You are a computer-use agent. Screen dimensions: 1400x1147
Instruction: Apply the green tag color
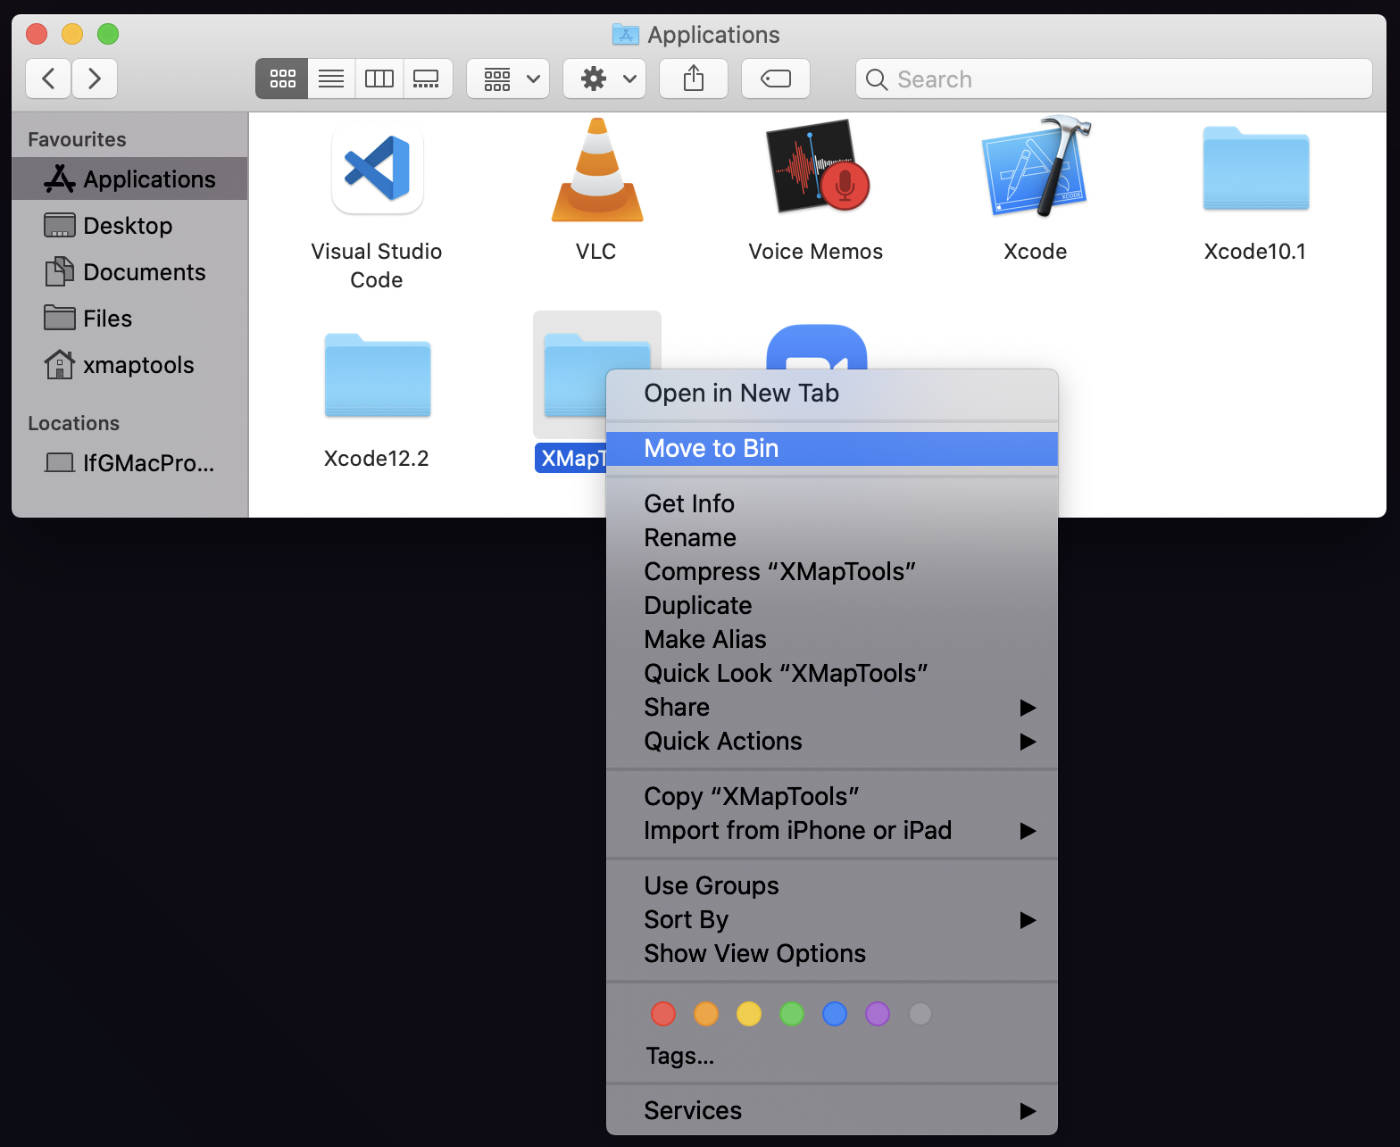point(792,1014)
